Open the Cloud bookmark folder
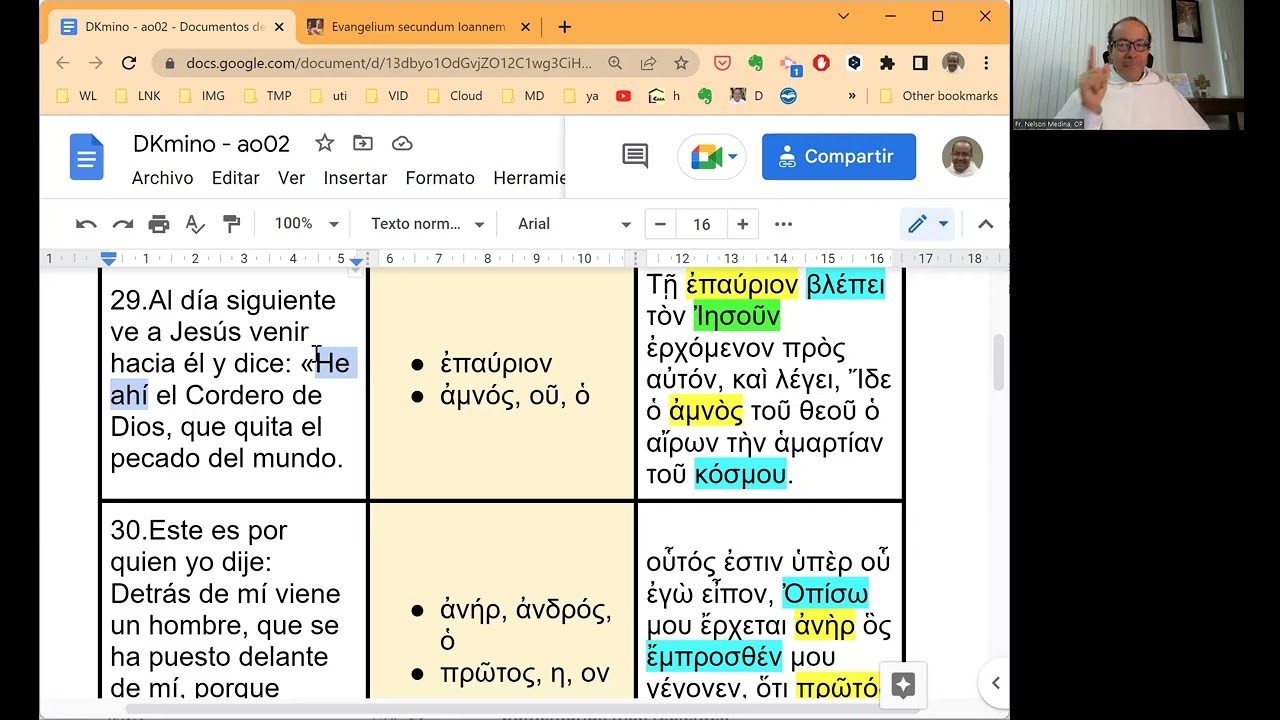1280x720 pixels. click(455, 96)
